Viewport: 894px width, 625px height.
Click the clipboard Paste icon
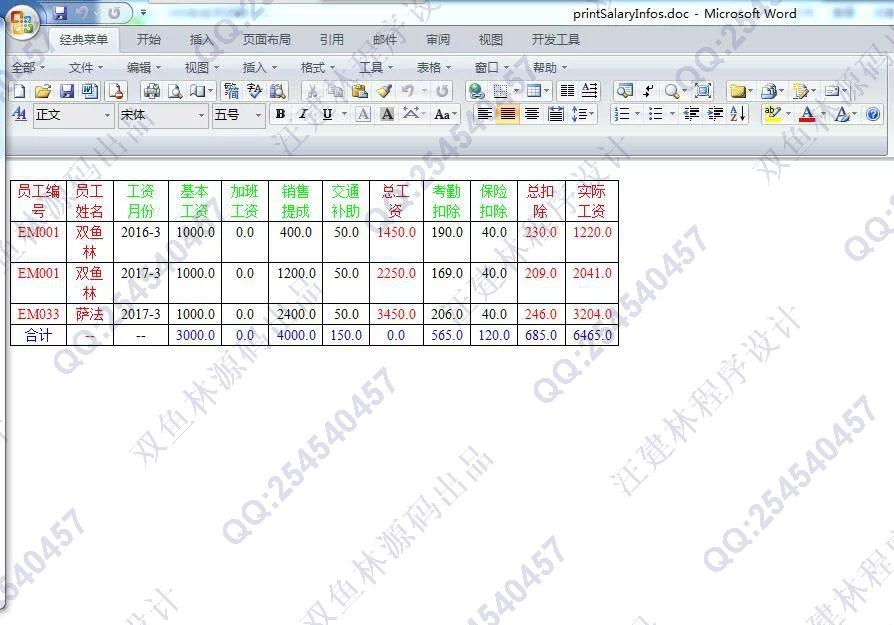click(359, 91)
